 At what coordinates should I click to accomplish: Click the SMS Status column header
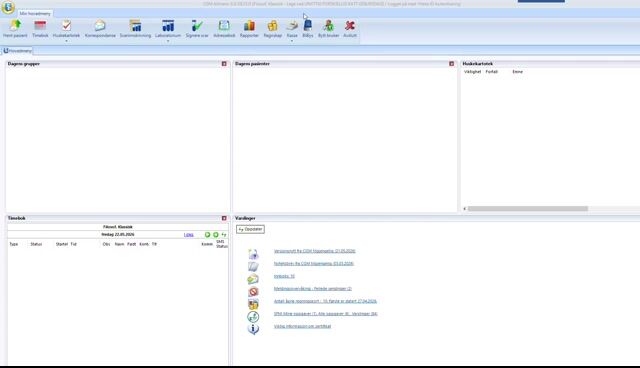tap(222, 244)
